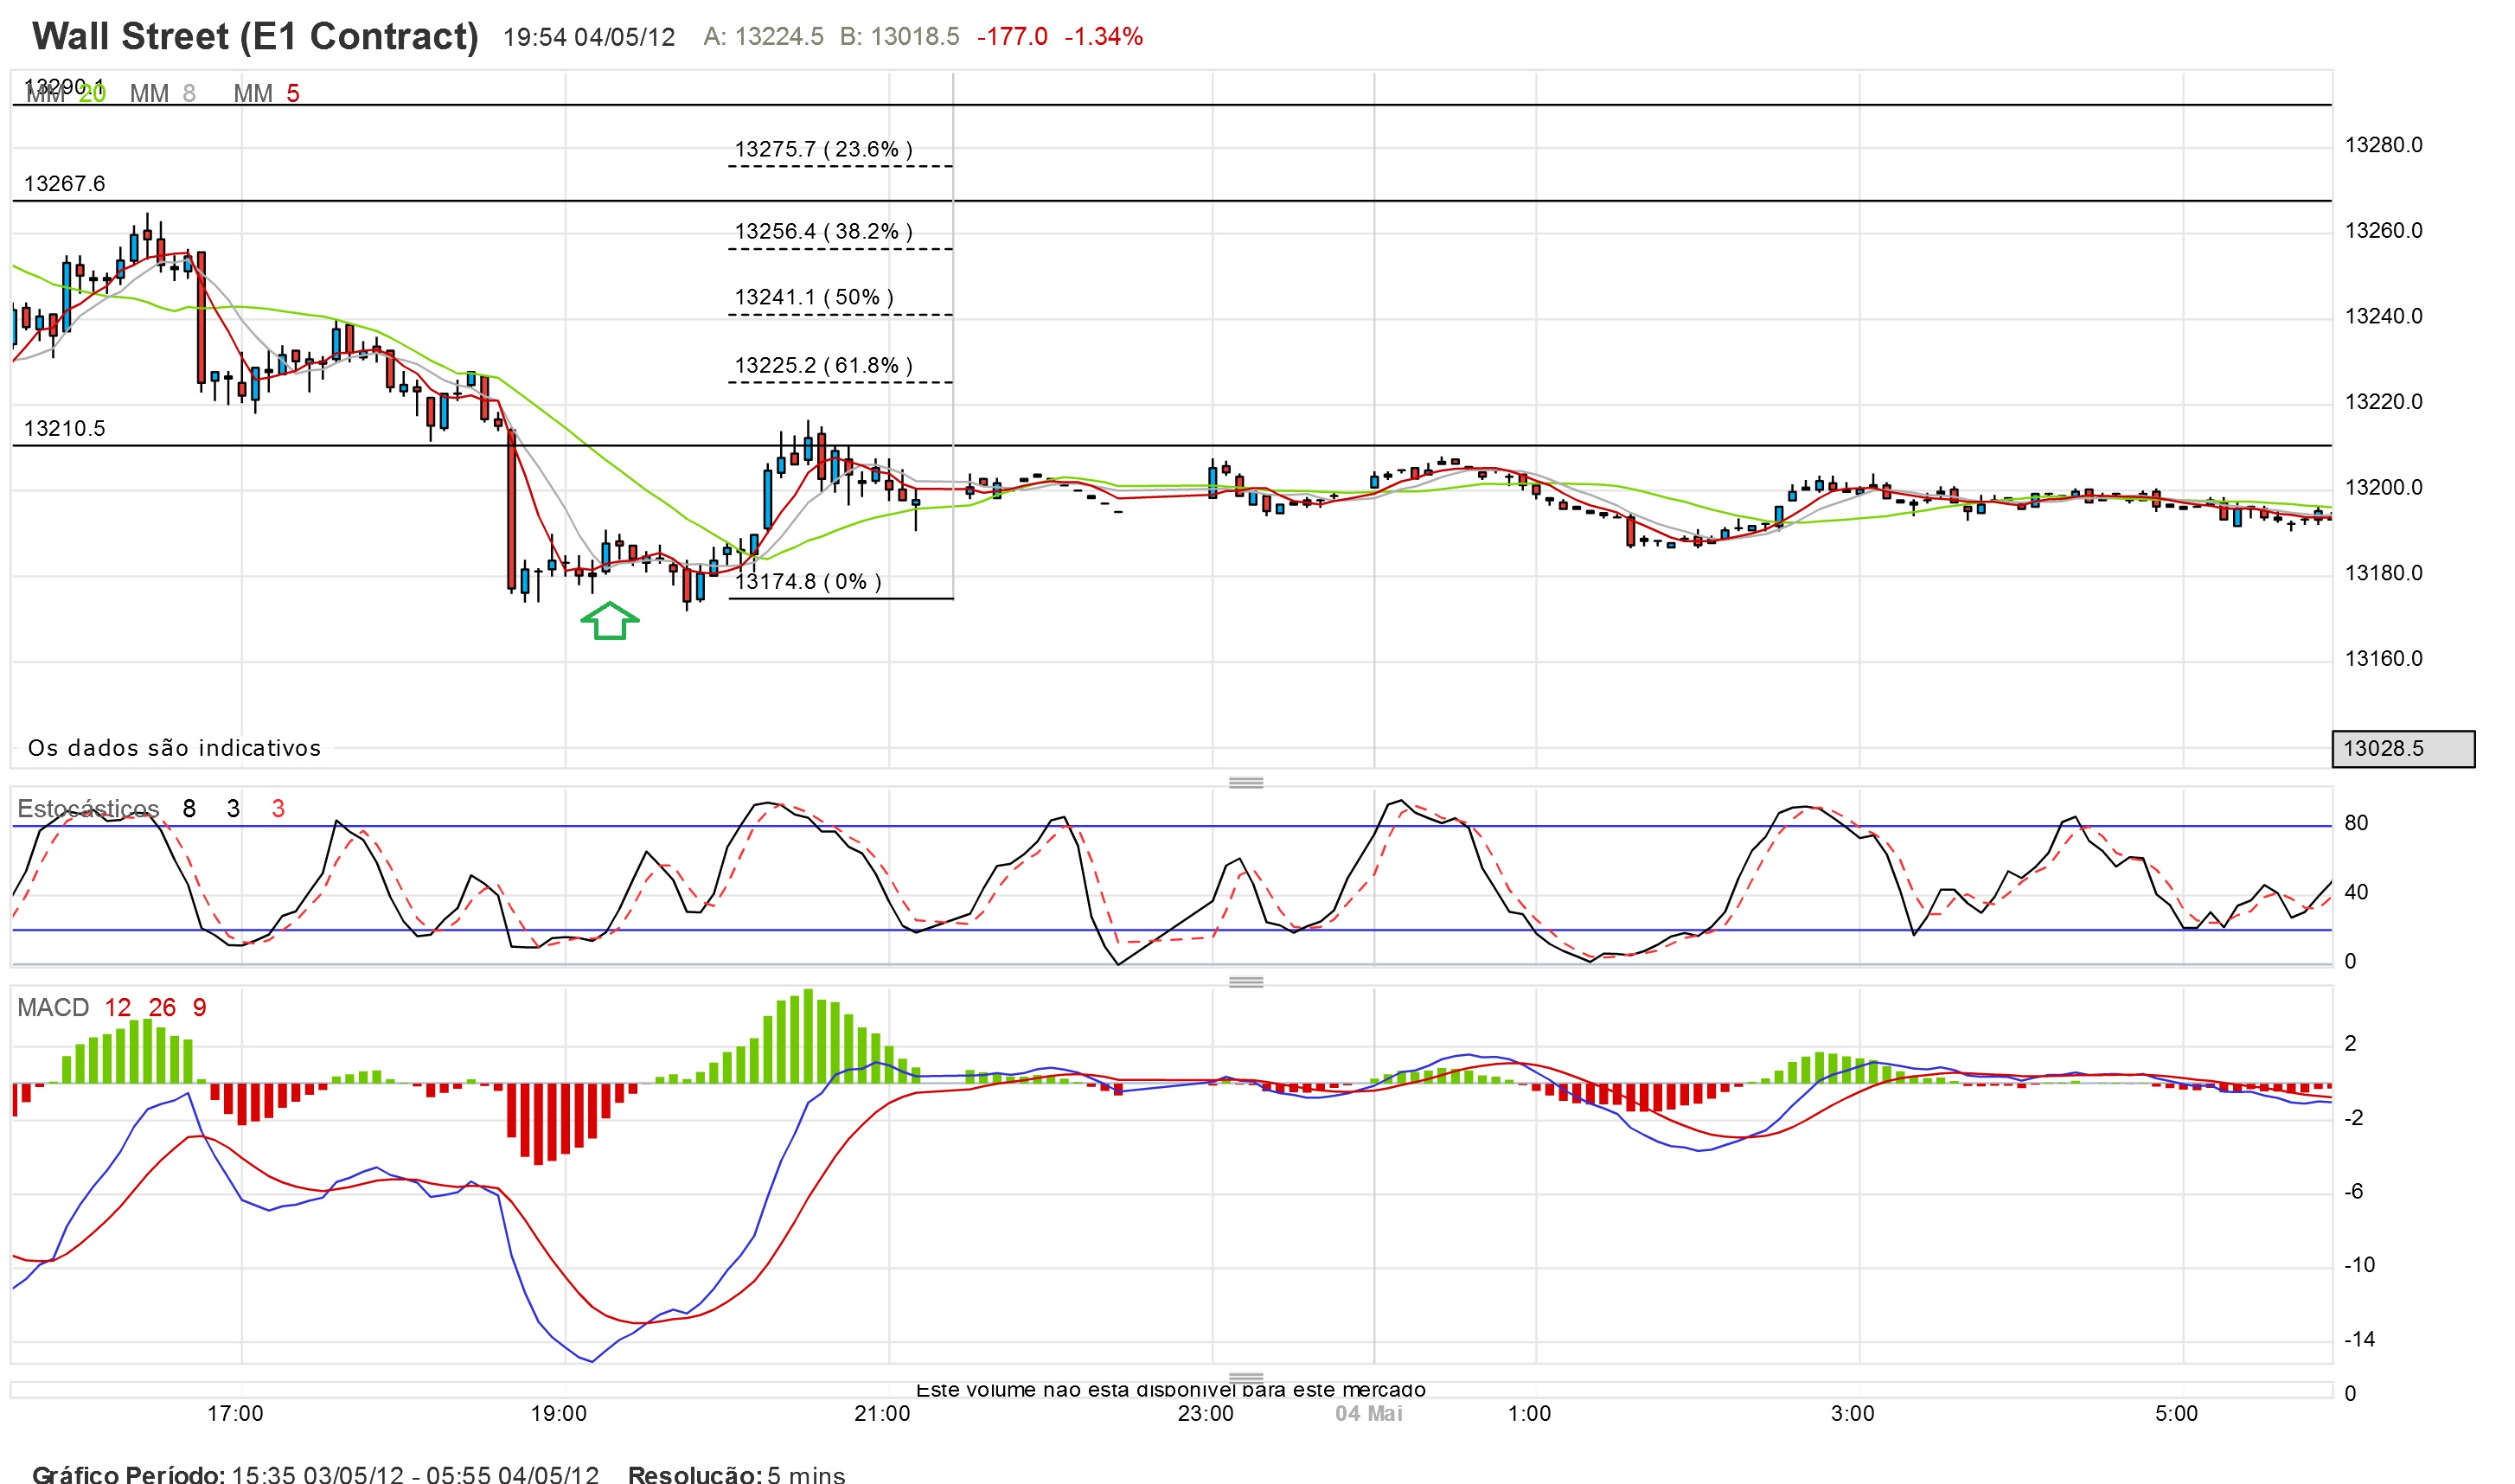The image size is (2515, 1484).
Task: Click the Os dados são indicativos notice
Action: pyautogui.click(x=175, y=748)
